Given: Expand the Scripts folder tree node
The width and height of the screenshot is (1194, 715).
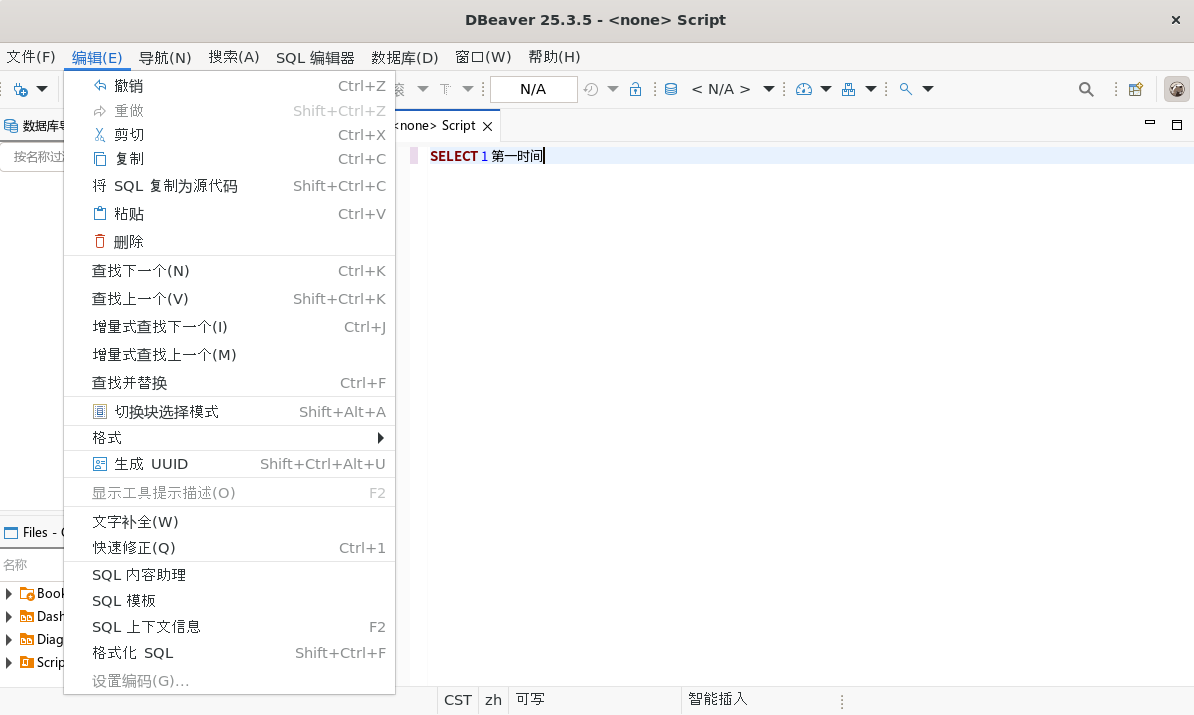Looking at the screenshot, I should pos(8,662).
